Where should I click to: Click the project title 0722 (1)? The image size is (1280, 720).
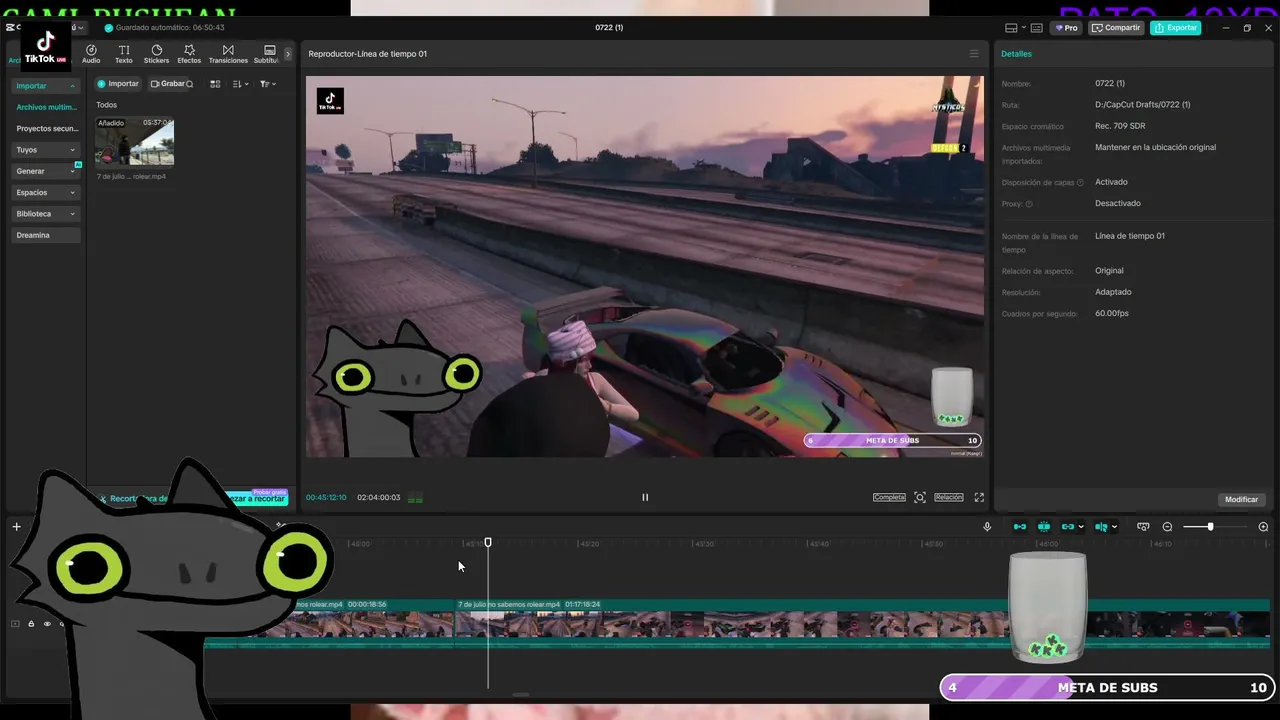tap(609, 28)
